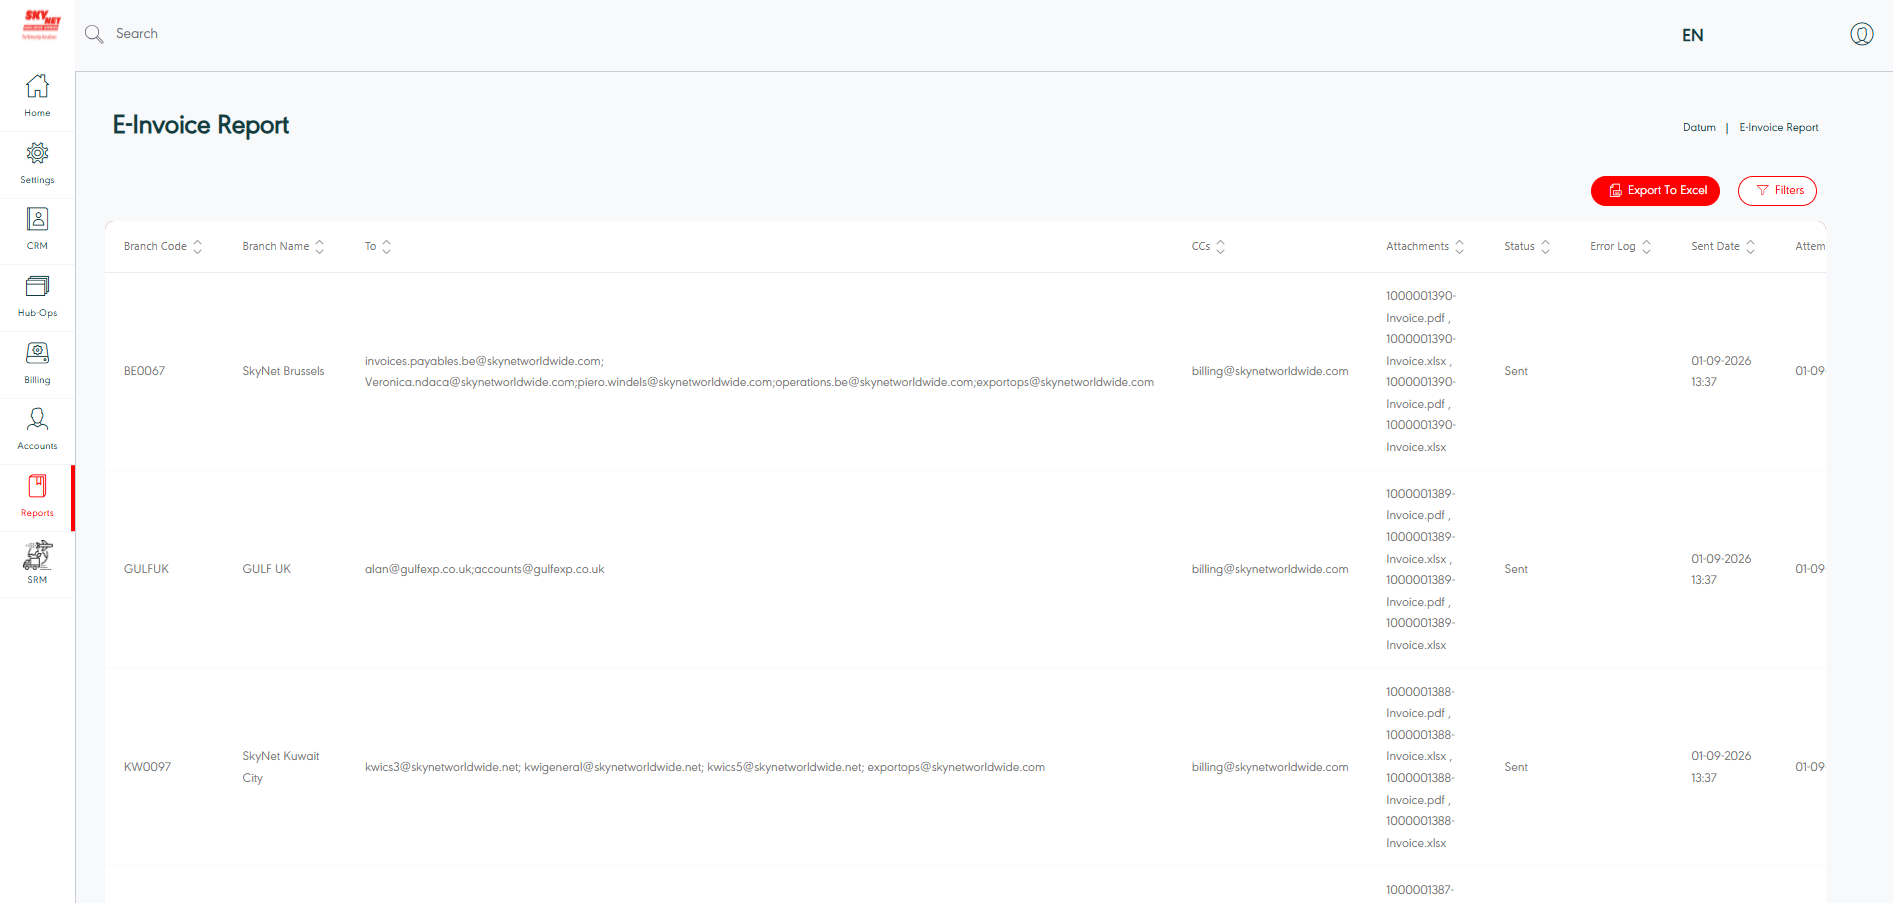Click Sent status in GULFUK row
This screenshot has width=1893, height=903.
(x=1516, y=569)
